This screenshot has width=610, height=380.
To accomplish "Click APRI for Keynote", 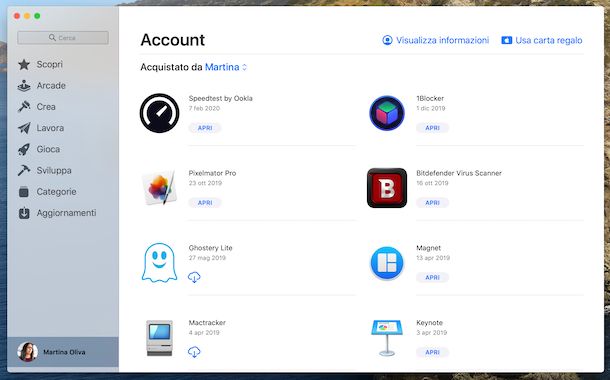I will click(432, 352).
